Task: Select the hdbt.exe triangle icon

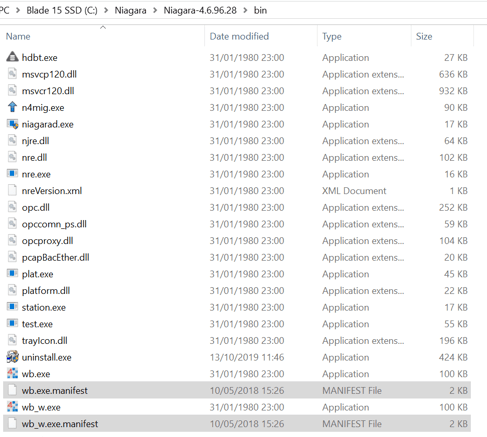Action: point(12,57)
